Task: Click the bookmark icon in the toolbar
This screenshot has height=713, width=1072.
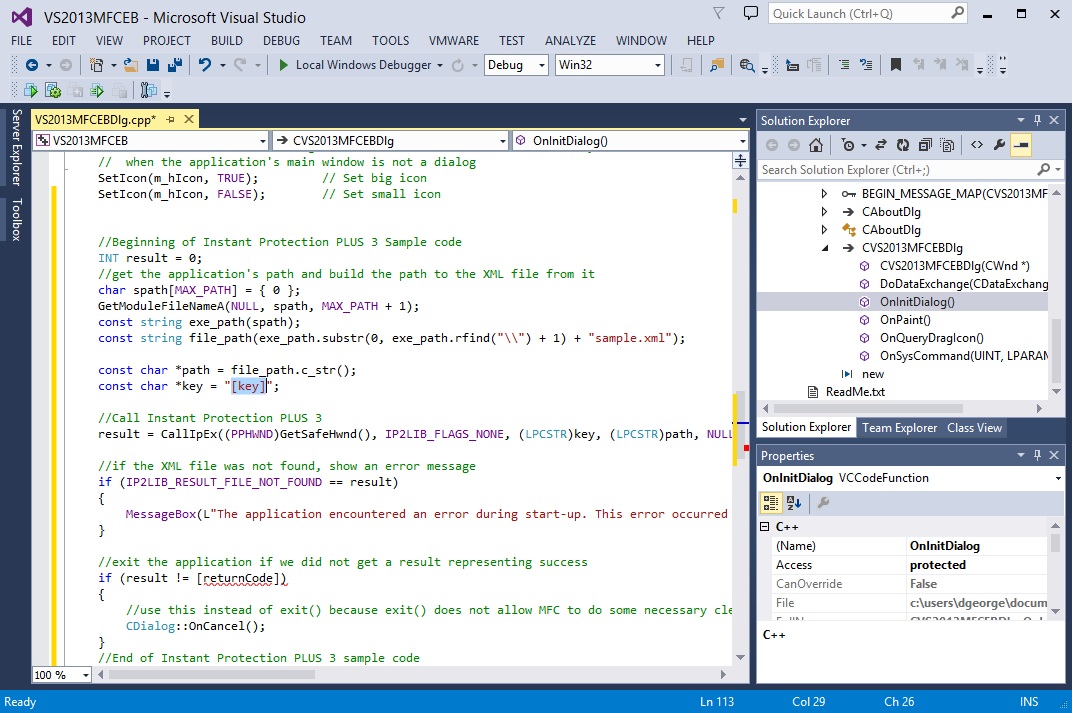Action: tap(896, 65)
